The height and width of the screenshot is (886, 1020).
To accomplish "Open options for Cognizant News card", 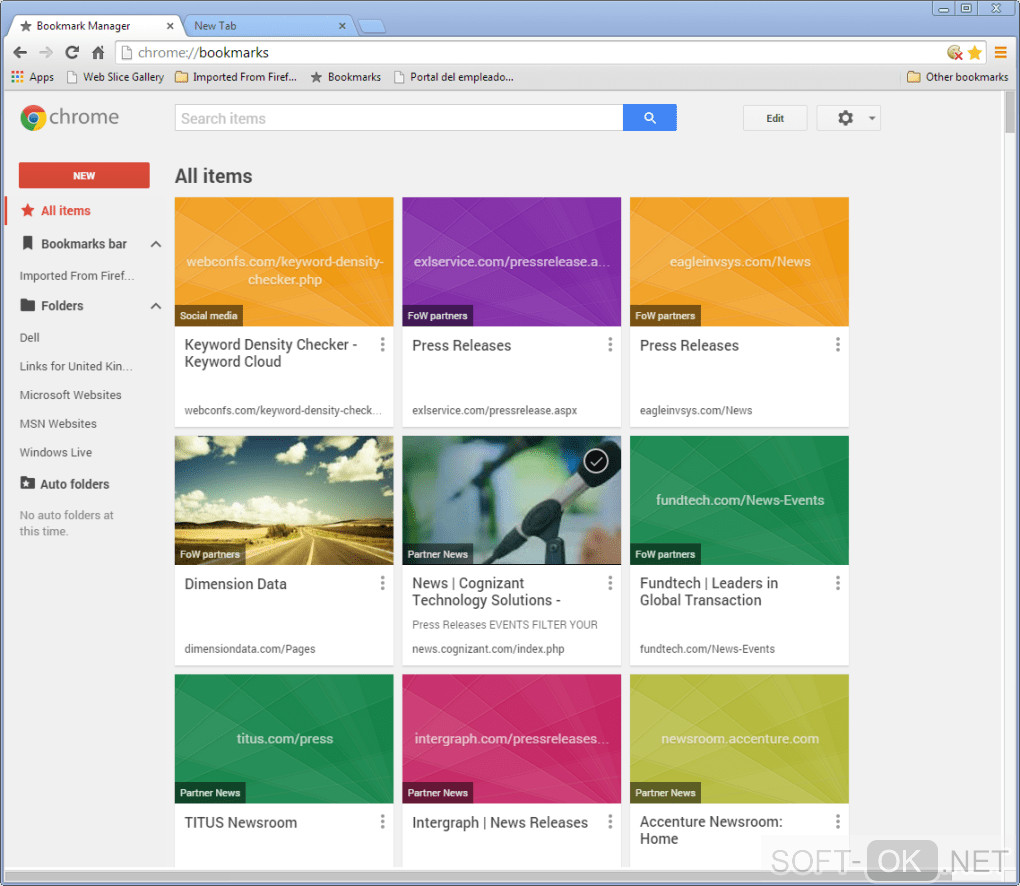I will [610, 583].
